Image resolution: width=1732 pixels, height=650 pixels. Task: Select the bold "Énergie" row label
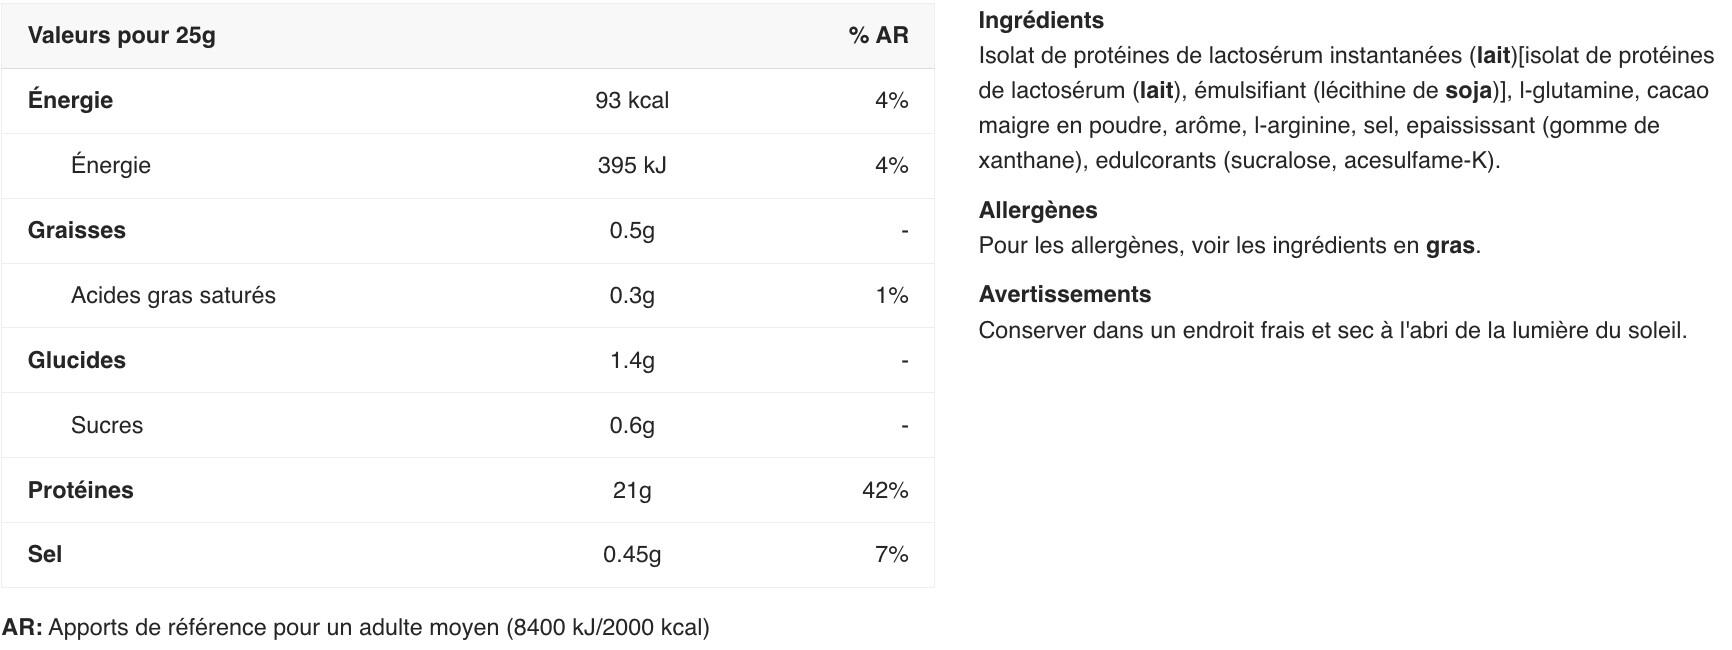point(70,100)
